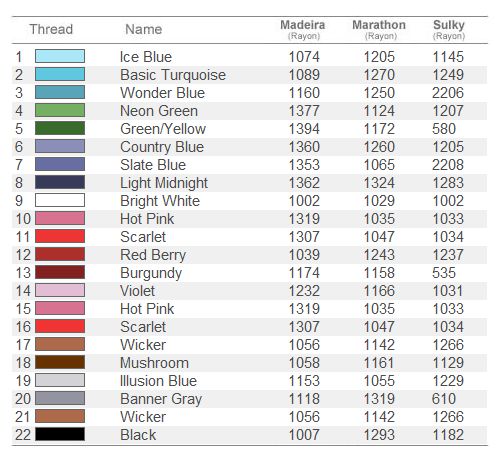Click the Ice Blue color swatch
500x456 pixels.
(x=60, y=56)
